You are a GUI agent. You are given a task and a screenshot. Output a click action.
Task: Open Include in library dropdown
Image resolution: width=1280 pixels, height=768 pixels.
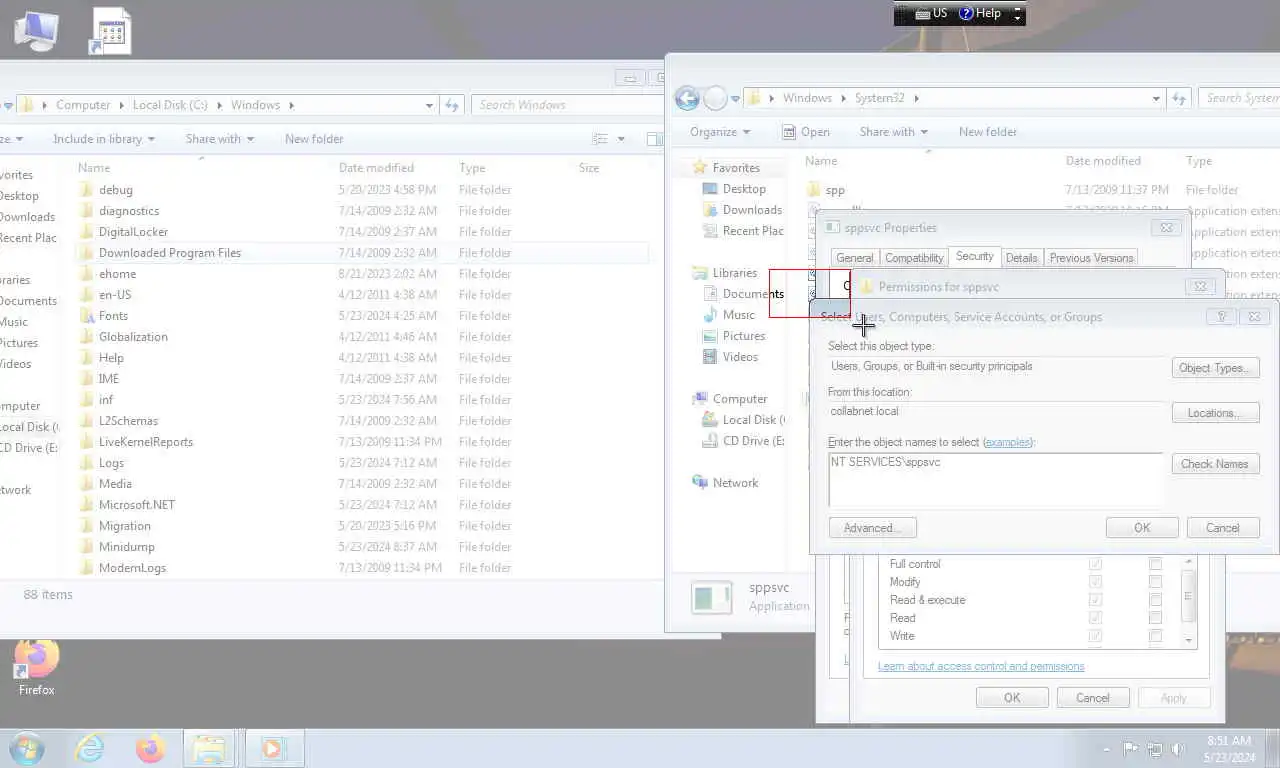point(104,139)
